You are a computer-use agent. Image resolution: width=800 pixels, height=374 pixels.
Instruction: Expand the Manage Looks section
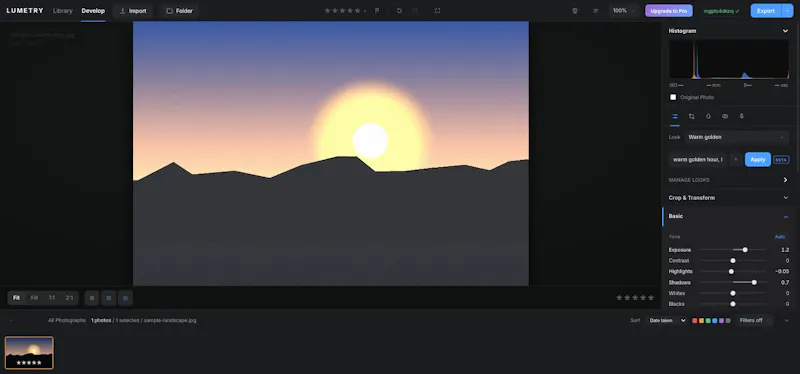click(785, 180)
